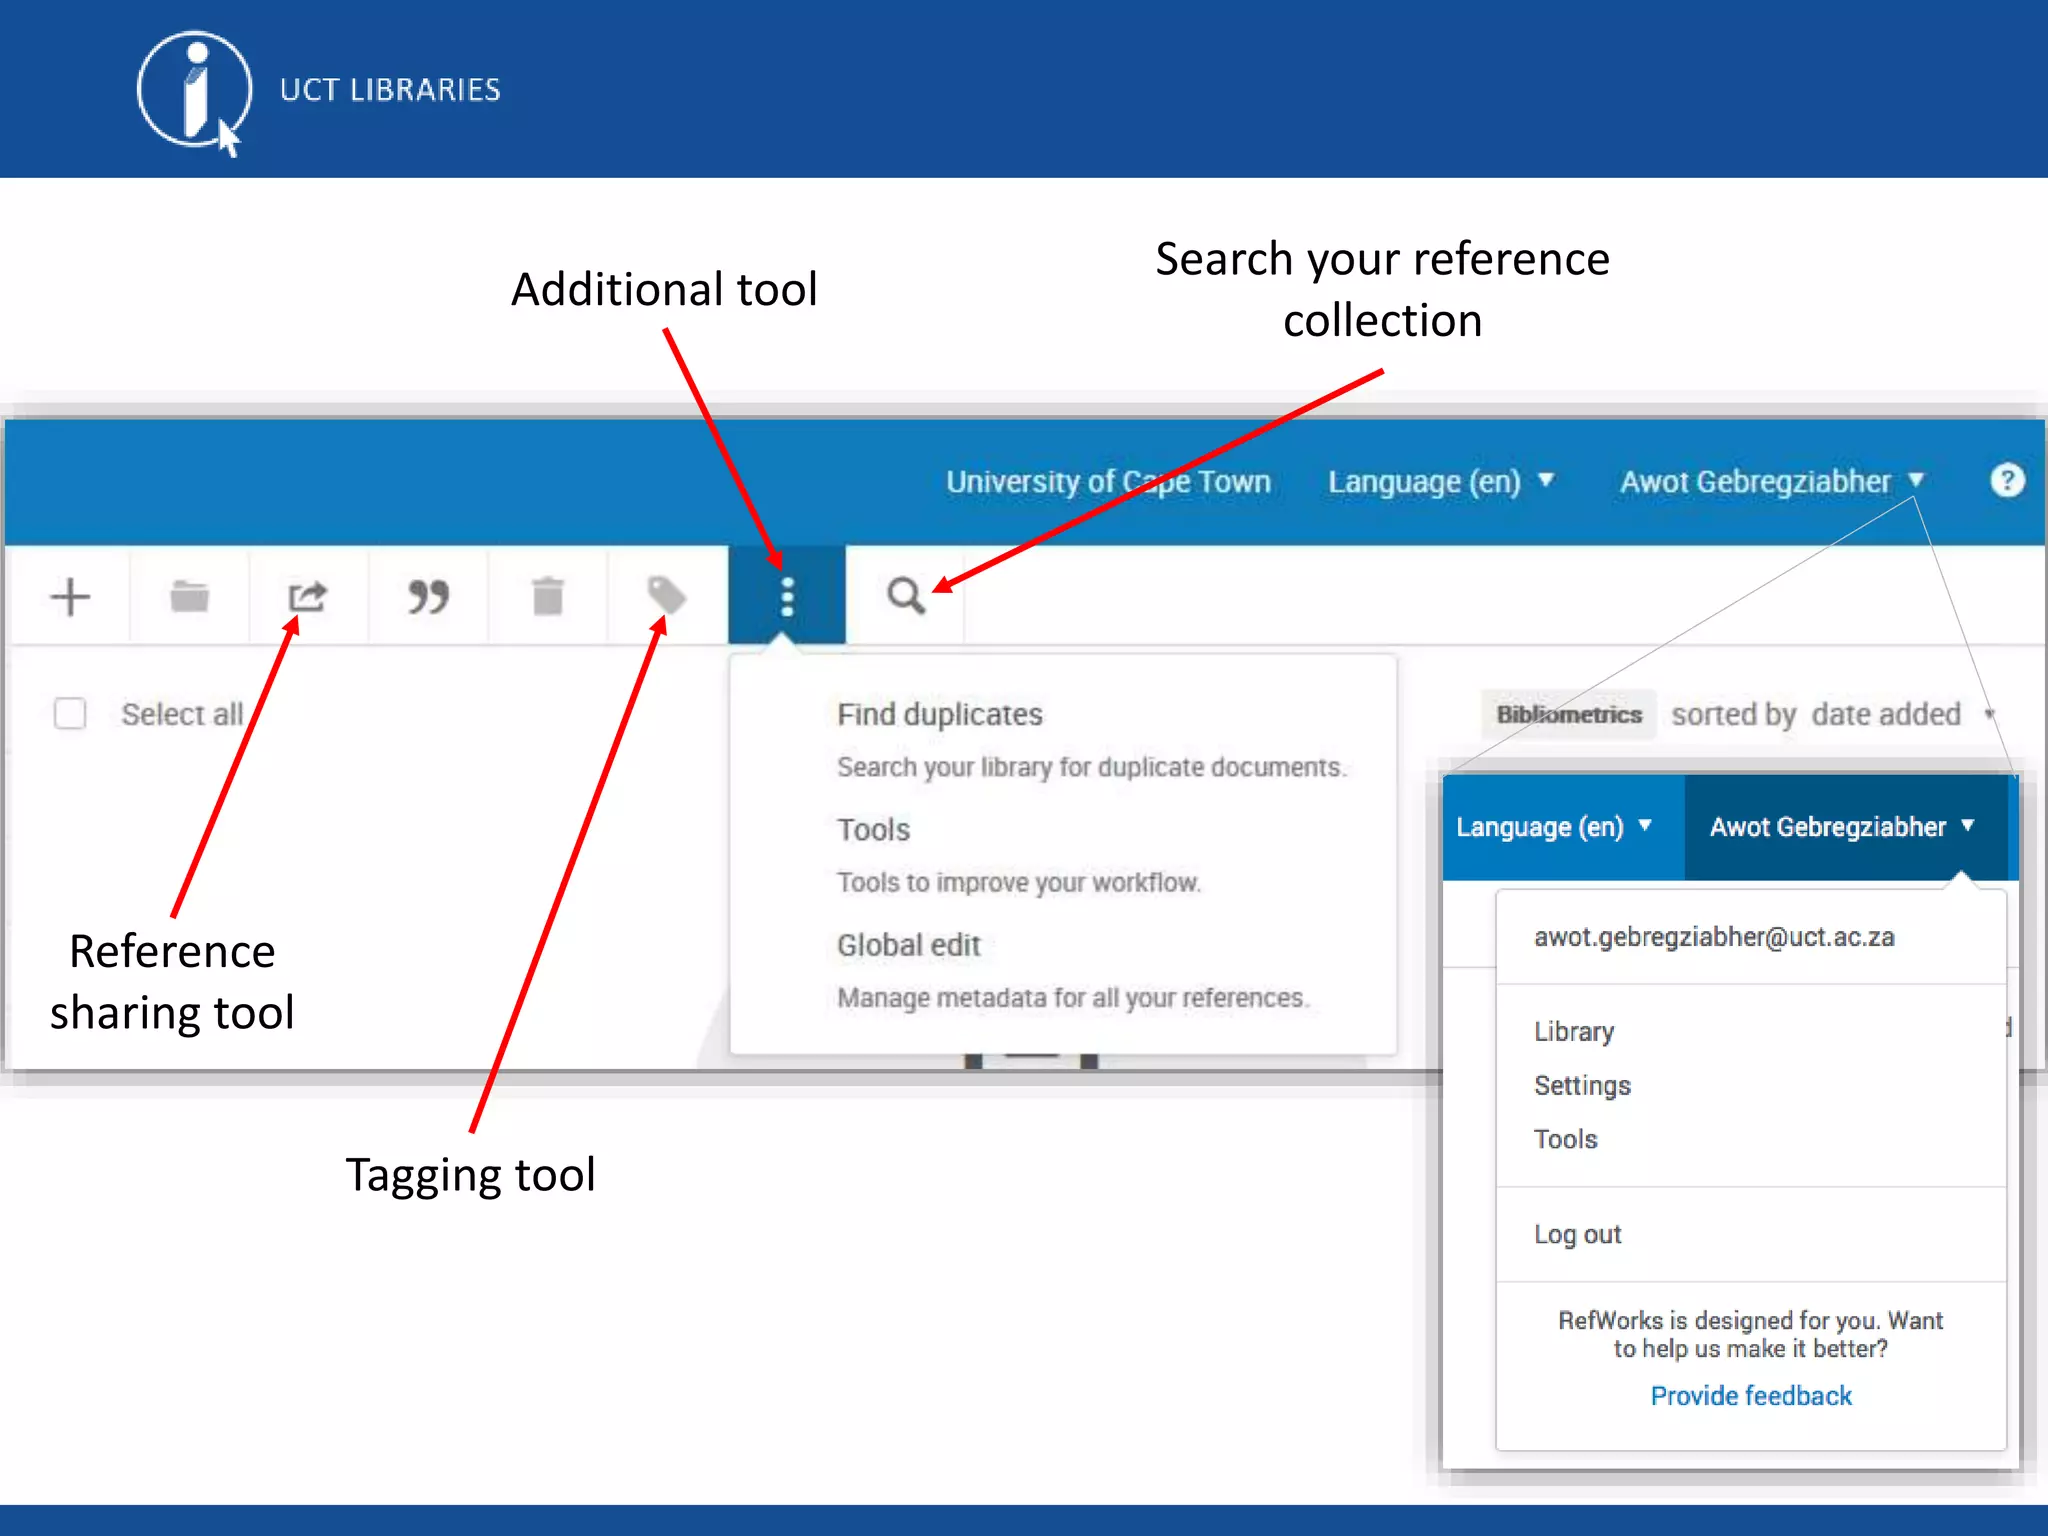This screenshot has height=1536, width=2048.
Task: Click the awot.gebregziabher@uct.ac.za email text
Action: [x=1714, y=937]
